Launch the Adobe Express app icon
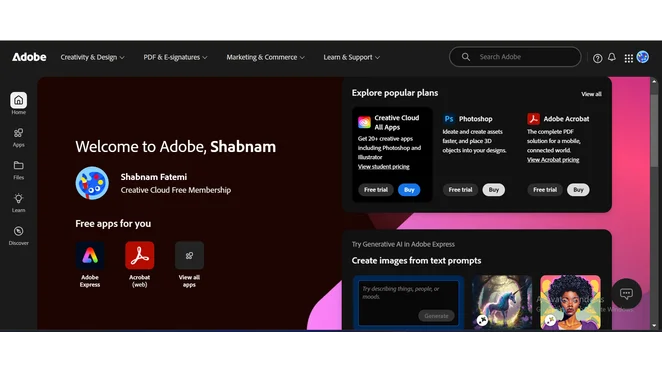 pos(90,255)
